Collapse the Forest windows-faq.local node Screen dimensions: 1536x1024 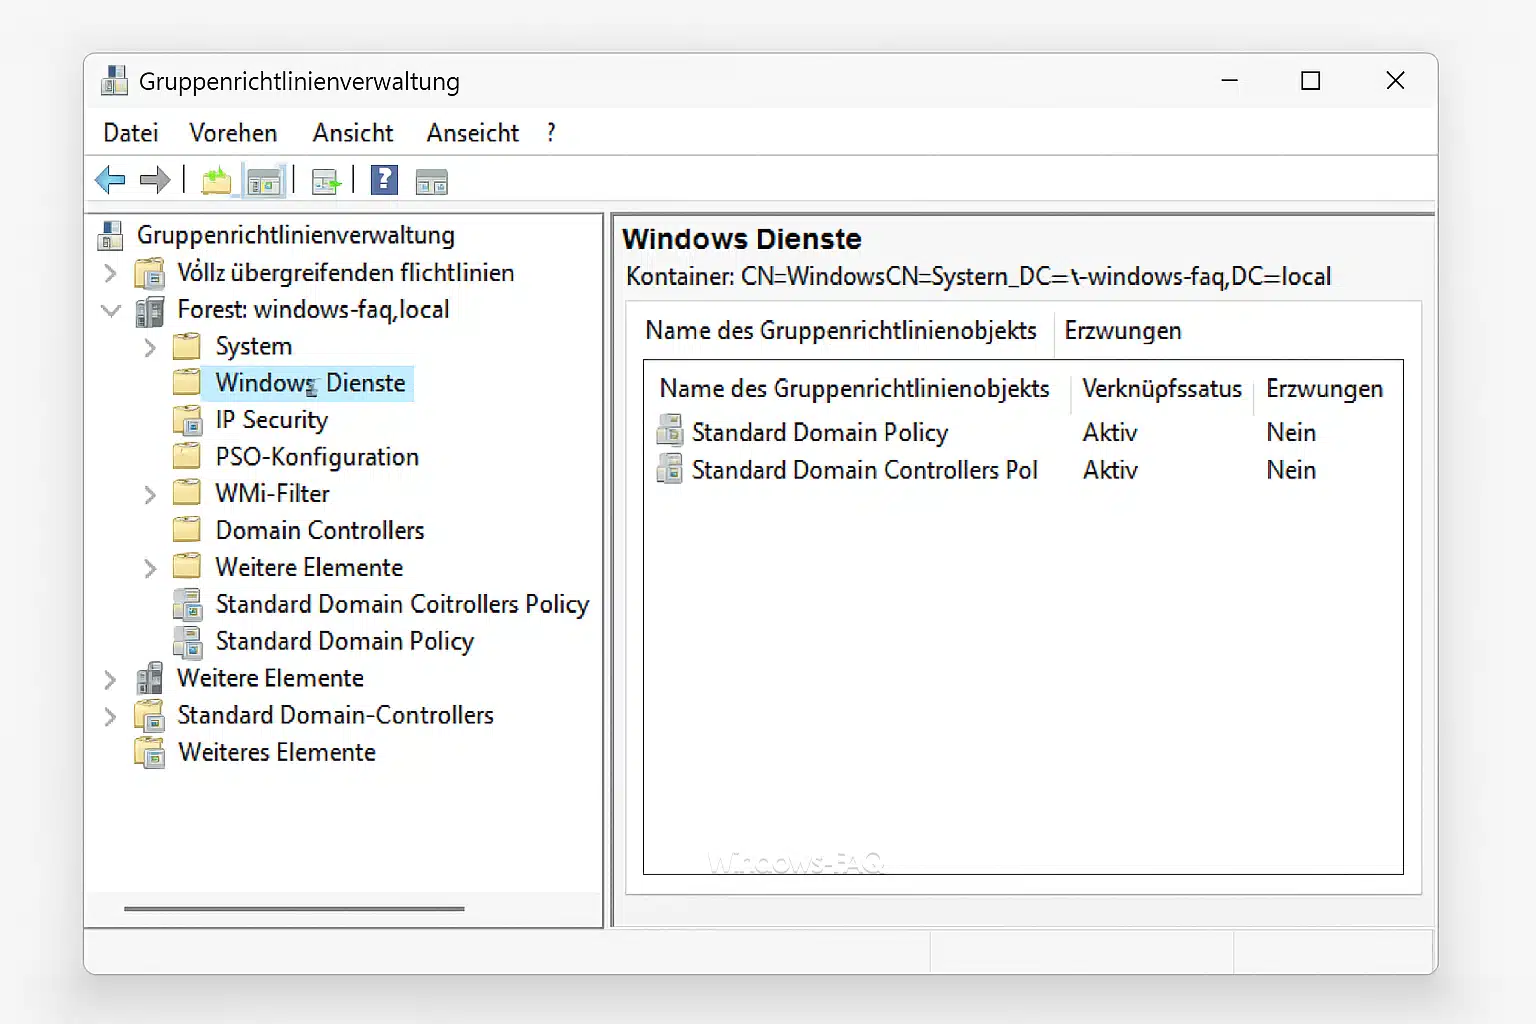tap(111, 310)
